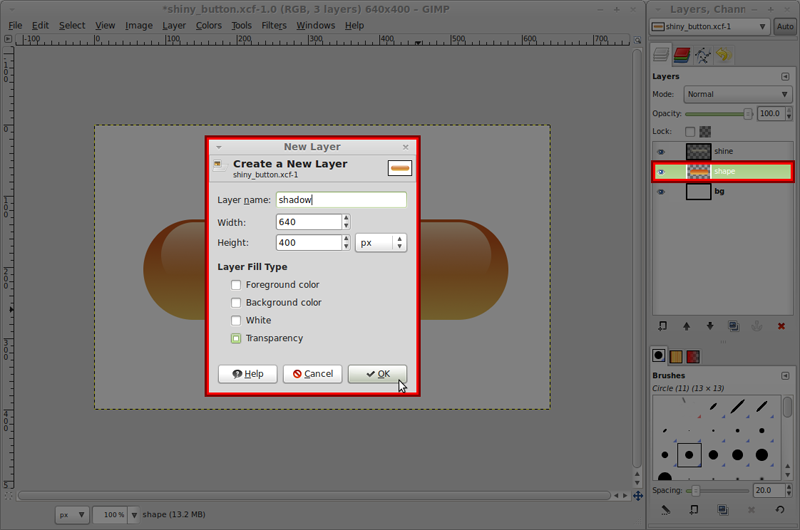Image resolution: width=800 pixels, height=530 pixels.
Task: Click the new brush icon in Brushes panel
Action: [694, 509]
